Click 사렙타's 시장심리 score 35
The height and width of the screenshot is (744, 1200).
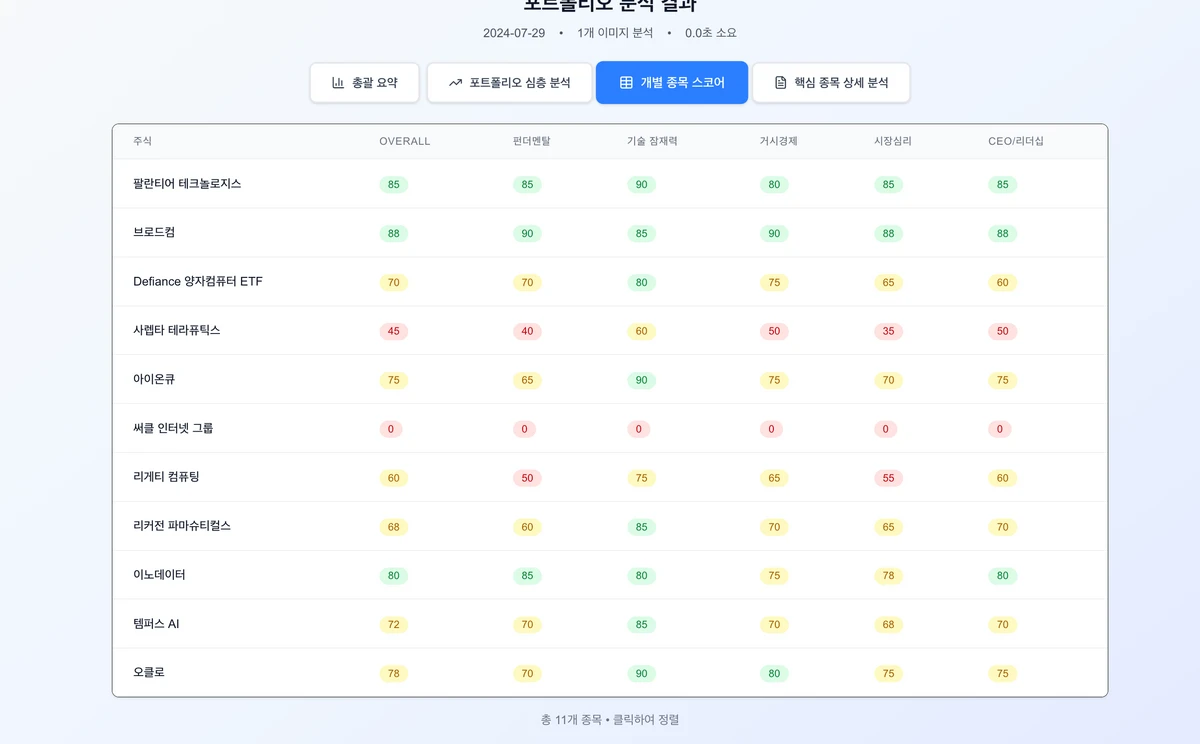point(888,331)
